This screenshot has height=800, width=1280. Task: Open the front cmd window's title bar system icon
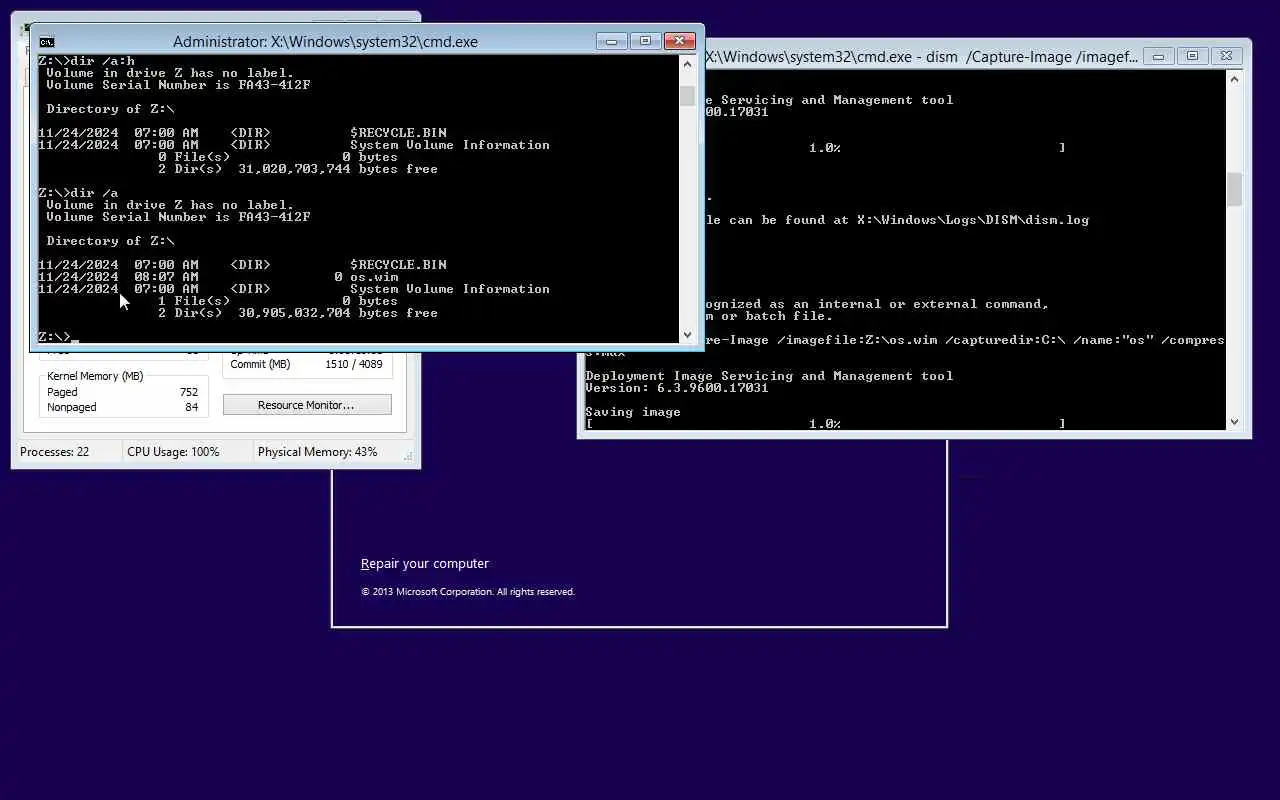pos(46,41)
